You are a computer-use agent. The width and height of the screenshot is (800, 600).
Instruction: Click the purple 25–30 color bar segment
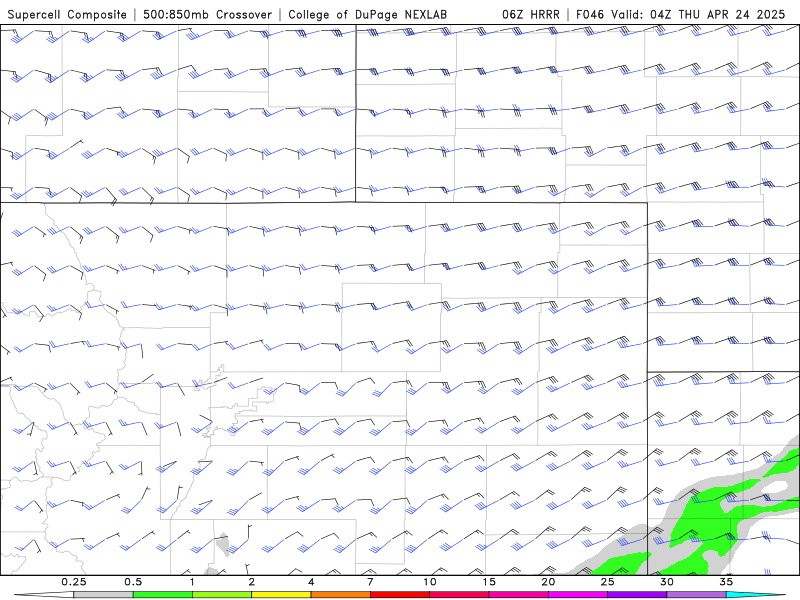[x=637, y=595]
